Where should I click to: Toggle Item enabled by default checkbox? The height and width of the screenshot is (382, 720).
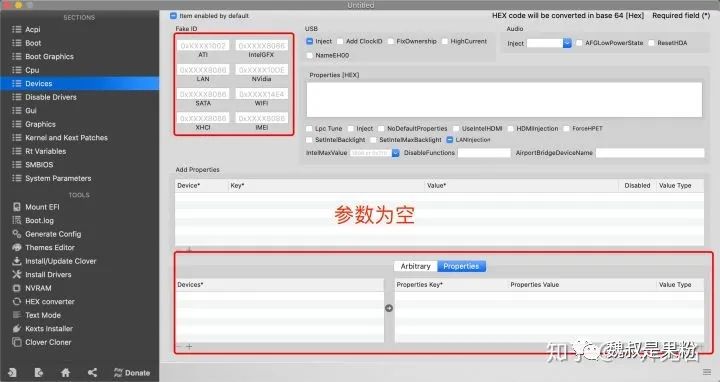(173, 16)
